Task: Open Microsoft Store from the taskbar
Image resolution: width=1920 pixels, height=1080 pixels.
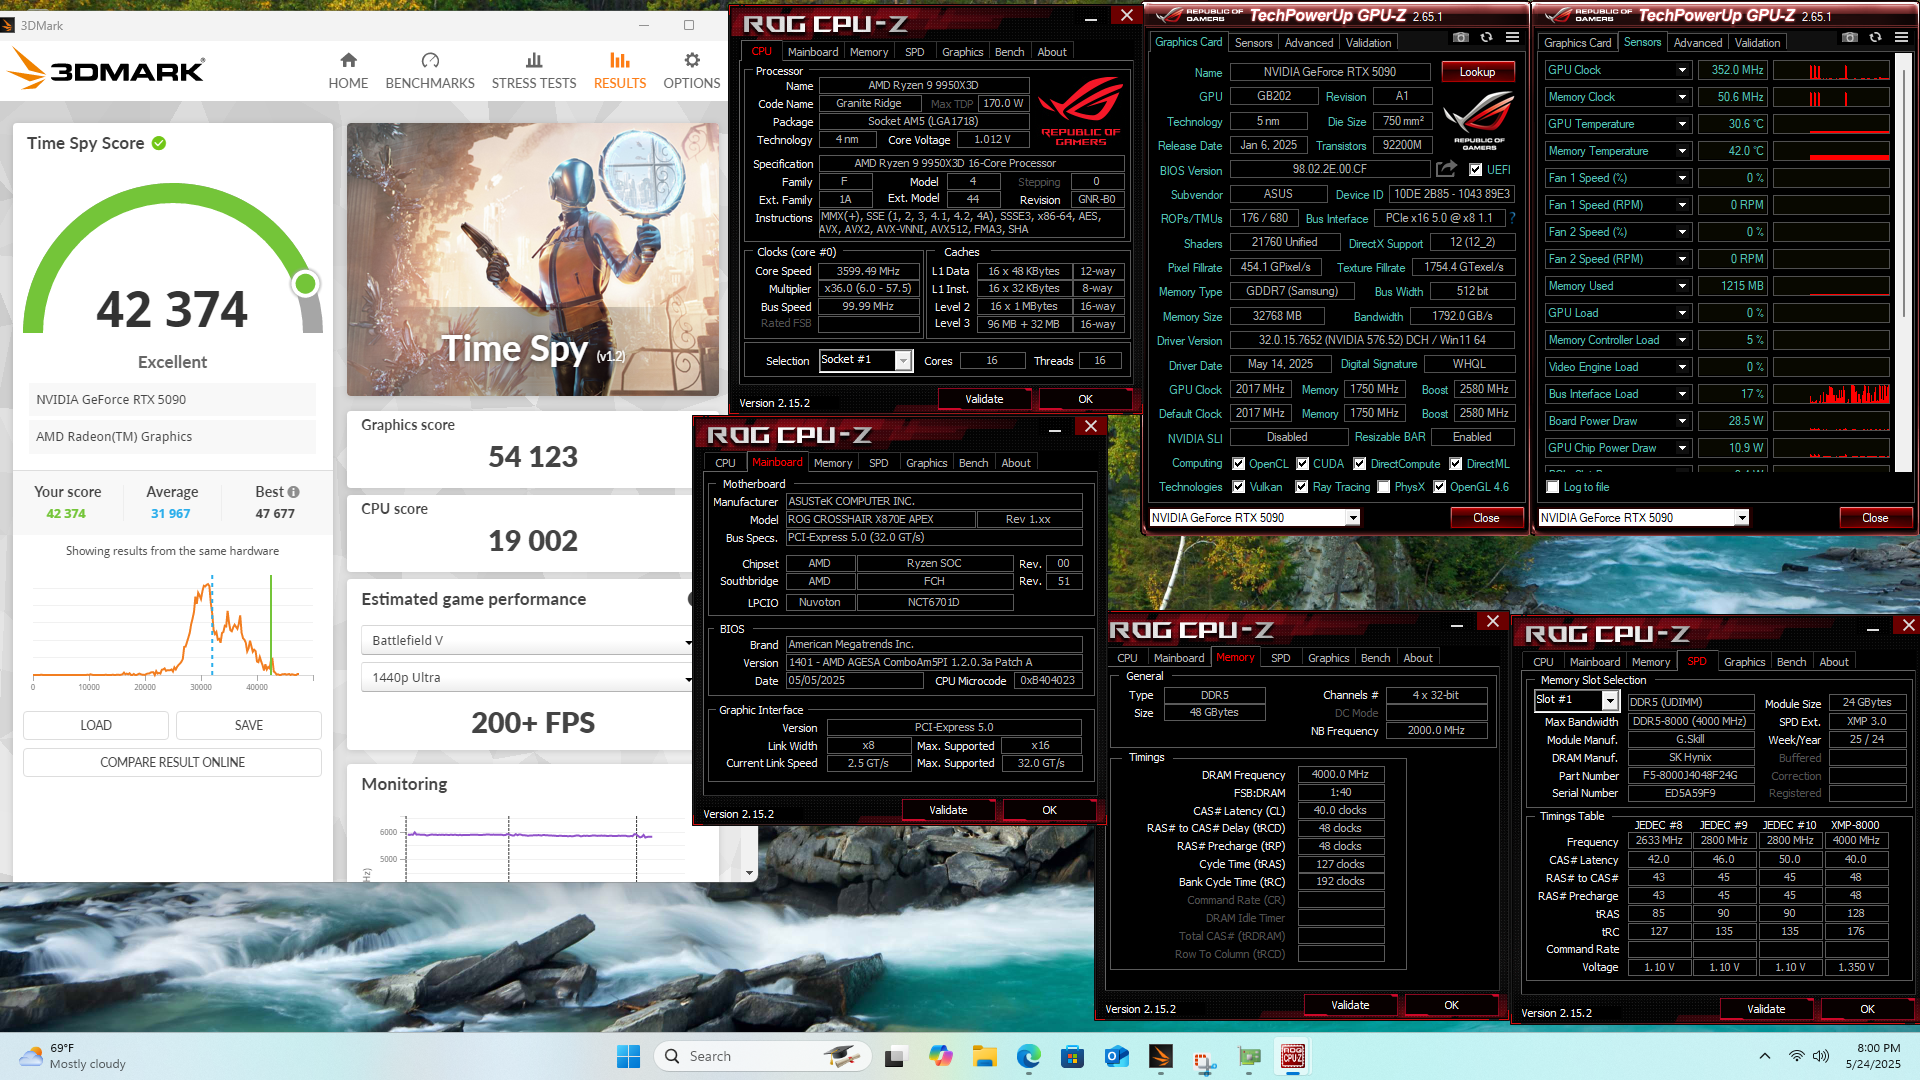Action: [x=1073, y=1056]
